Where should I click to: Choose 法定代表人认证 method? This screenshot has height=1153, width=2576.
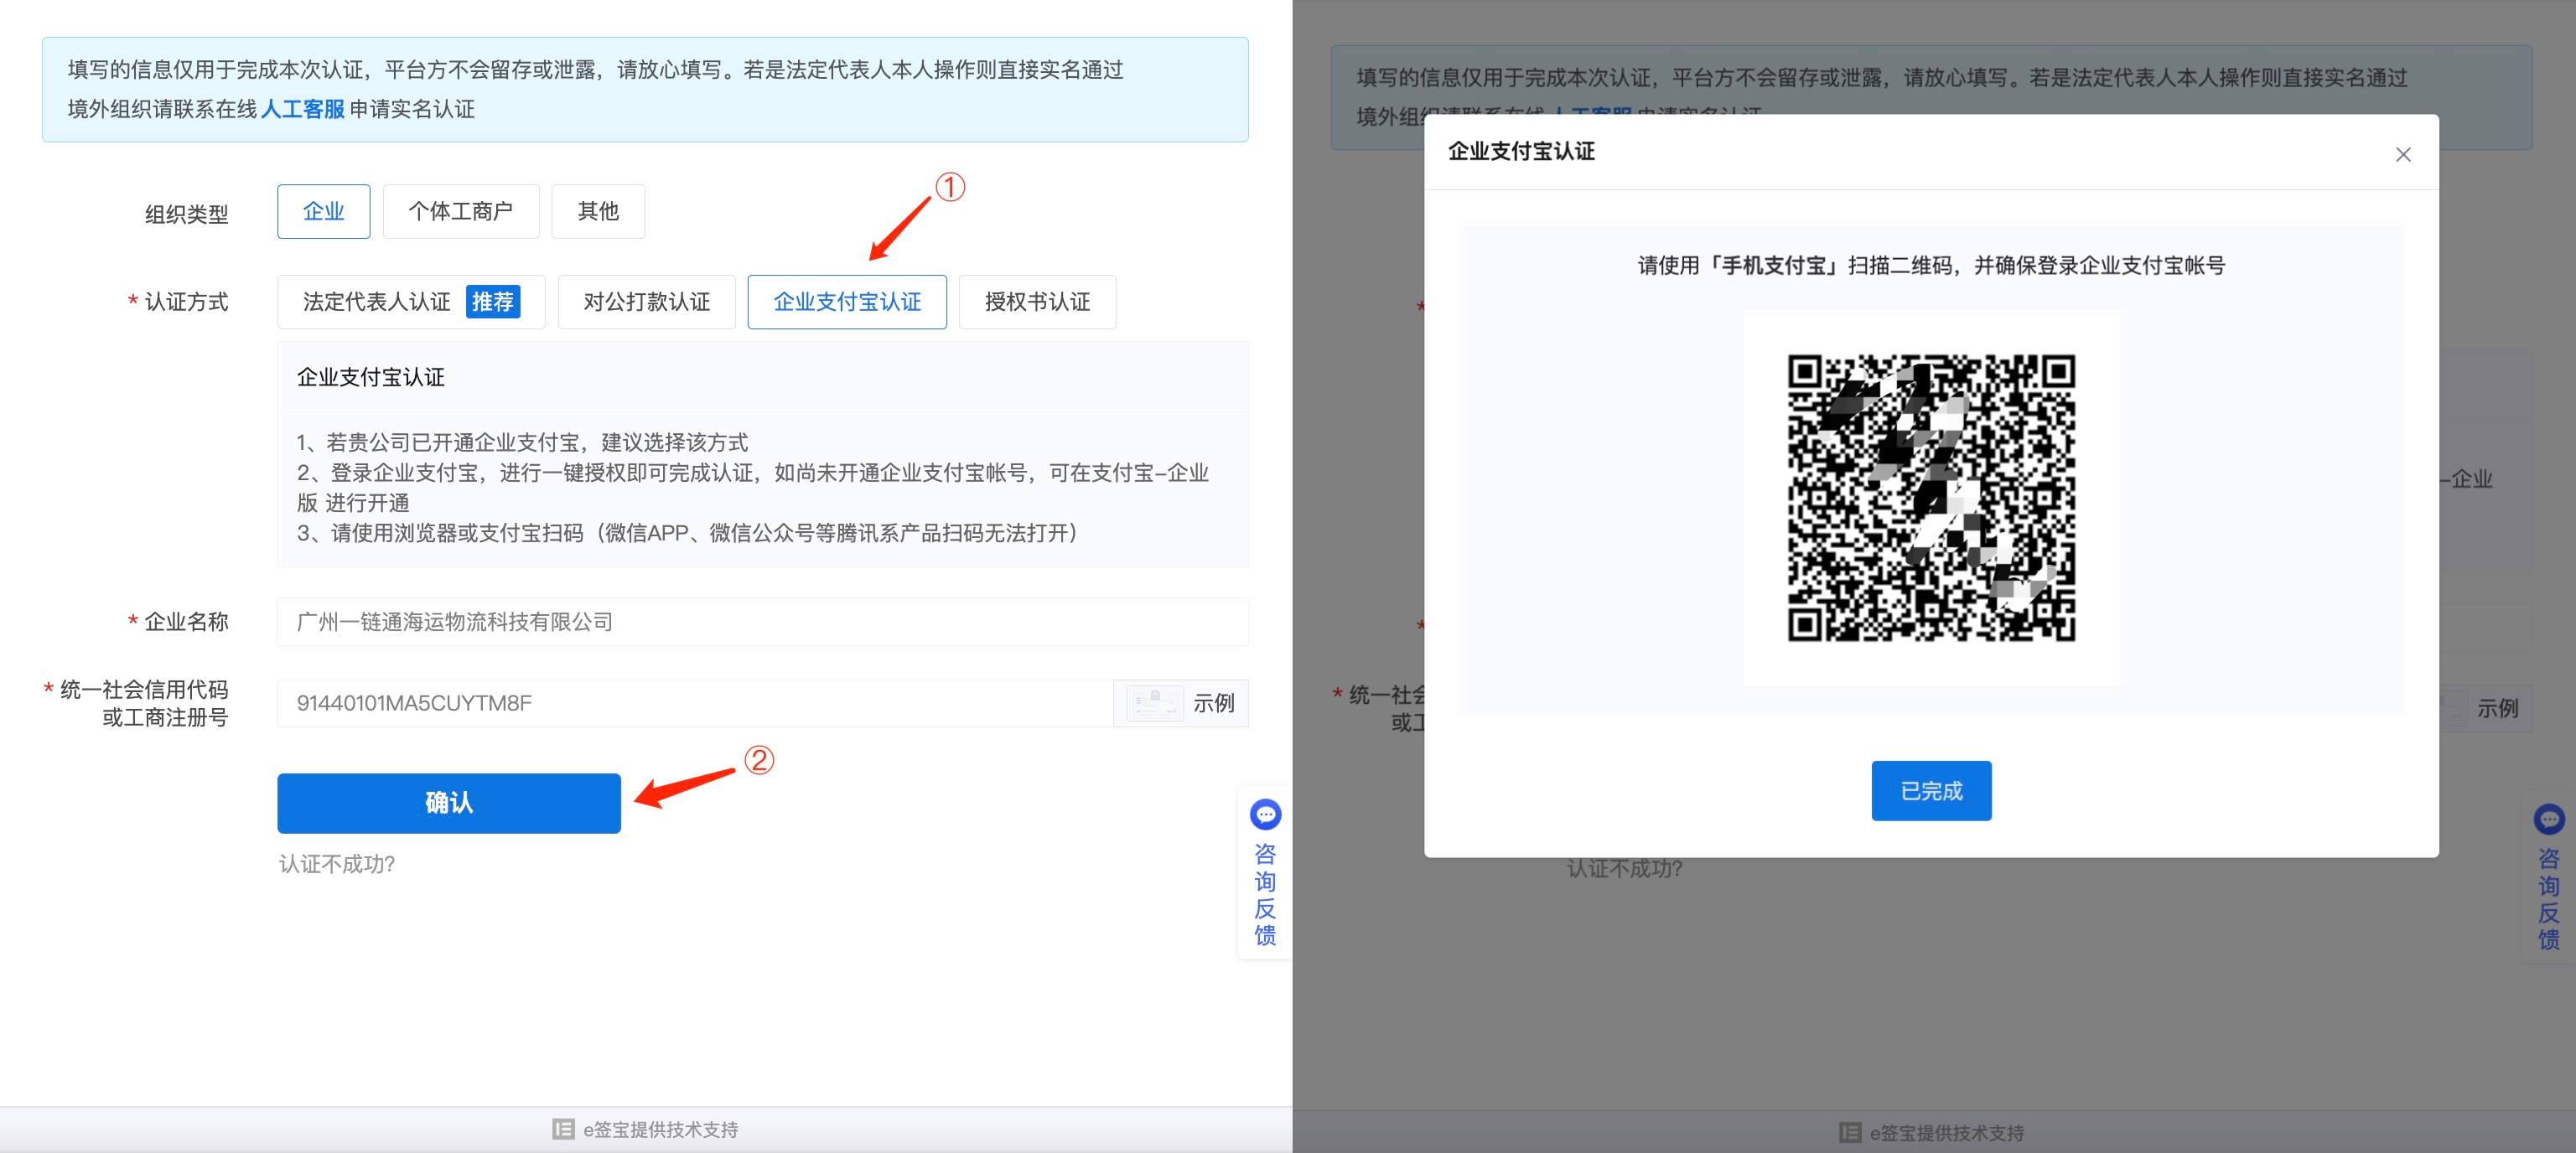pos(411,302)
